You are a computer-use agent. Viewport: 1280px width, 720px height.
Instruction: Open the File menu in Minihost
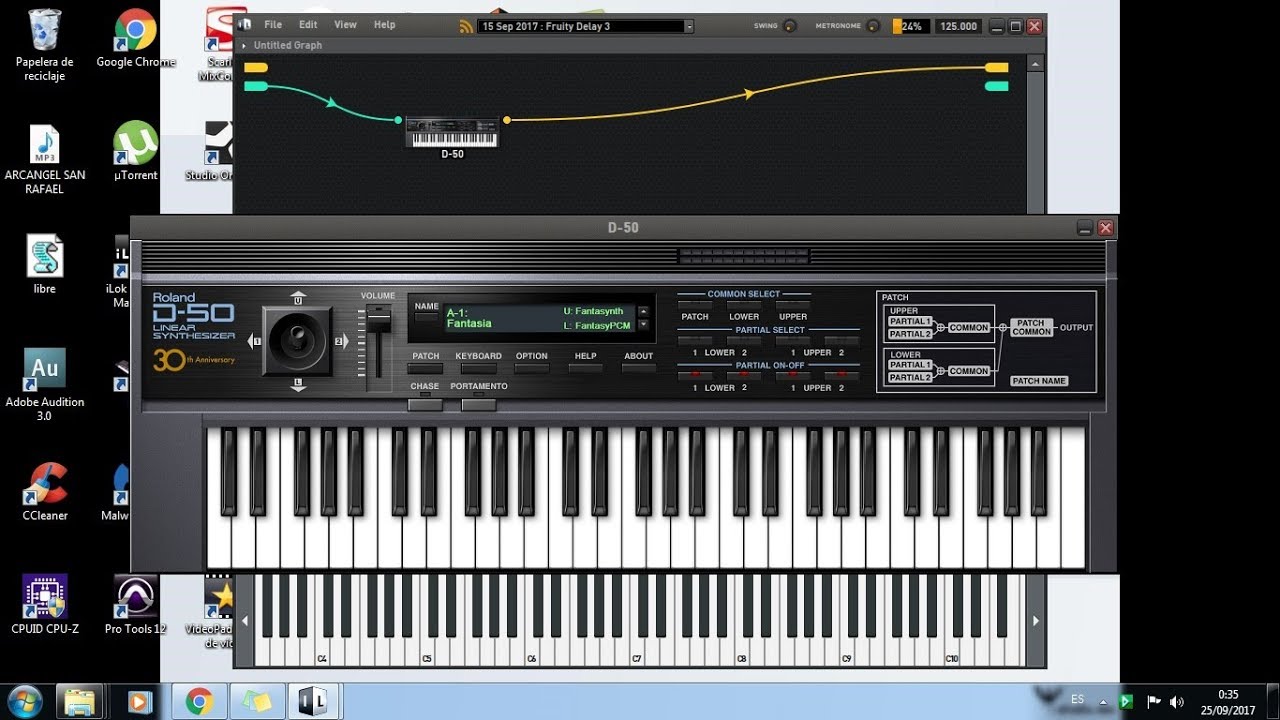(x=273, y=25)
